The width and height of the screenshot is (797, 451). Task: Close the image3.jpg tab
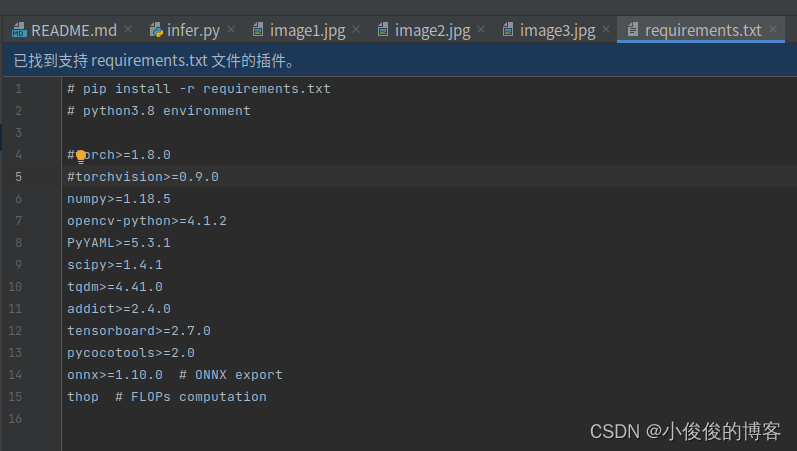click(x=606, y=29)
